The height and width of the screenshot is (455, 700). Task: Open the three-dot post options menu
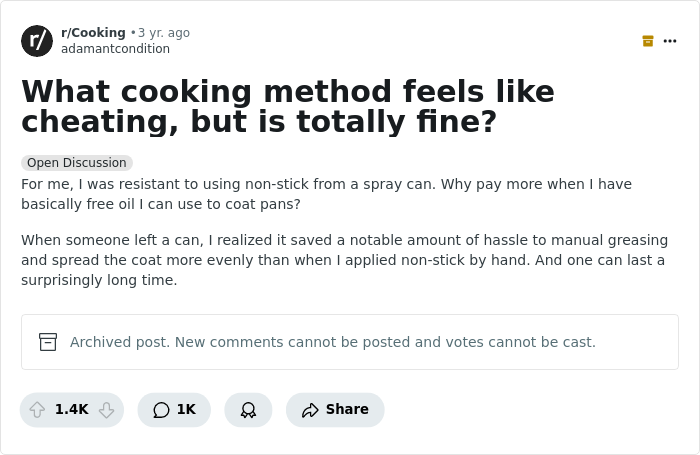pyautogui.click(x=670, y=41)
